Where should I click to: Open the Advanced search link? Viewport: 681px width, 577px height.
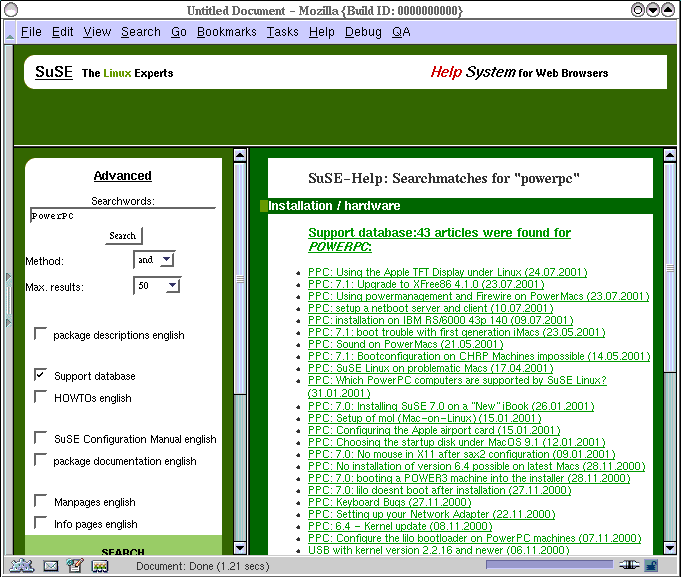tap(122, 175)
